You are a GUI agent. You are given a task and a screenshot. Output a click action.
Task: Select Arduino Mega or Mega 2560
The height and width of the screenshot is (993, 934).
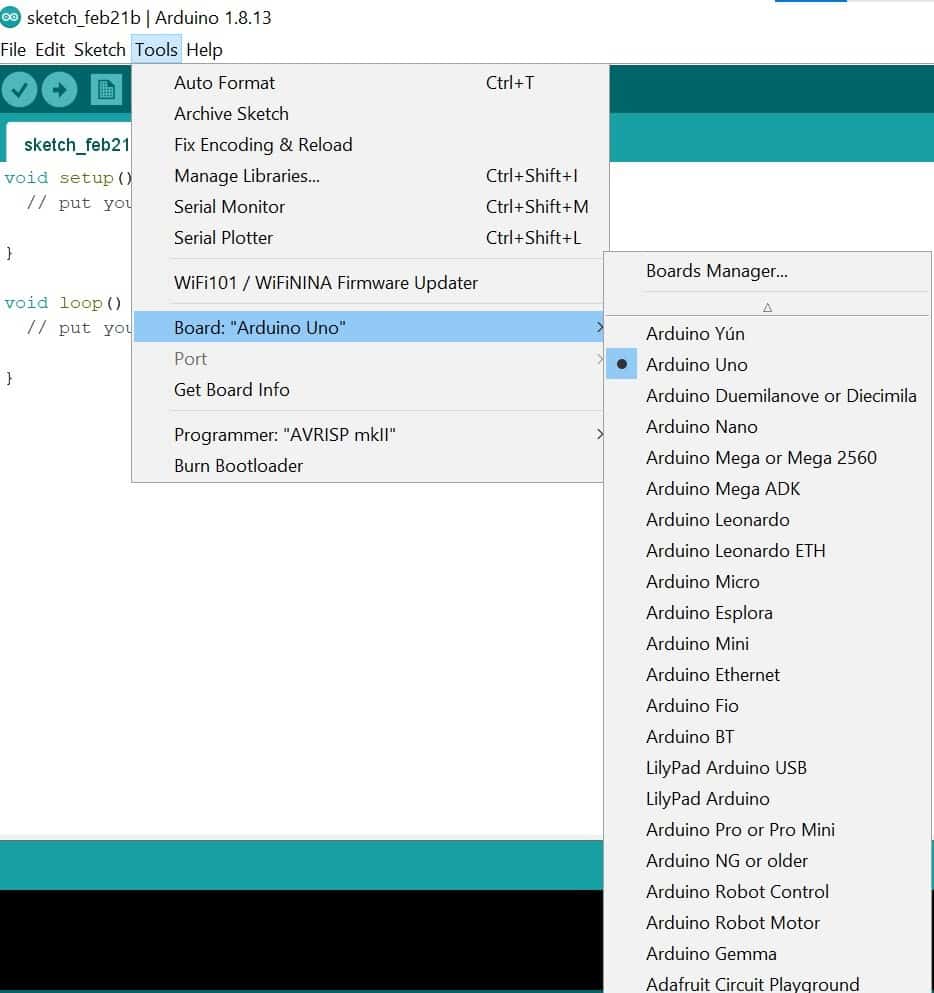pos(767,457)
